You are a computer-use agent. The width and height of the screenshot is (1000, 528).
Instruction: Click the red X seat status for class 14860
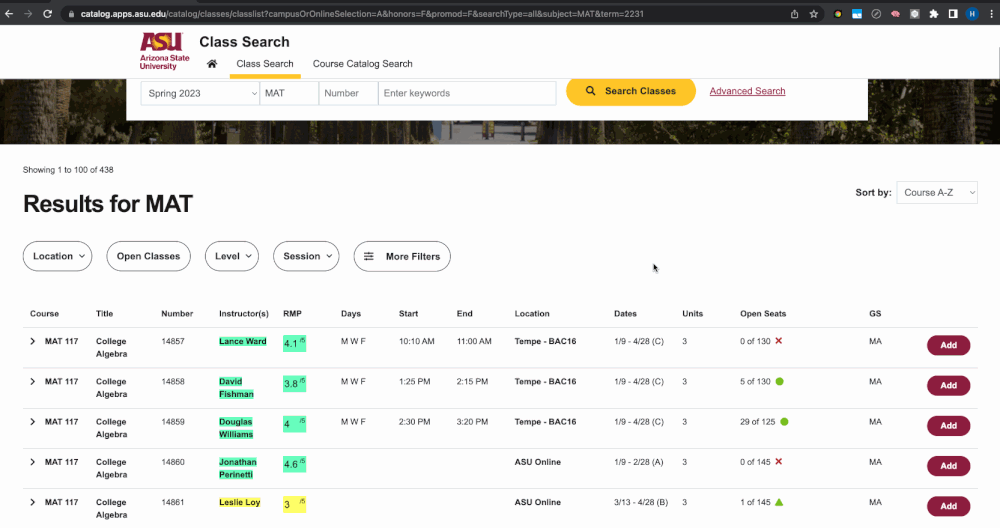pyautogui.click(x=778, y=462)
